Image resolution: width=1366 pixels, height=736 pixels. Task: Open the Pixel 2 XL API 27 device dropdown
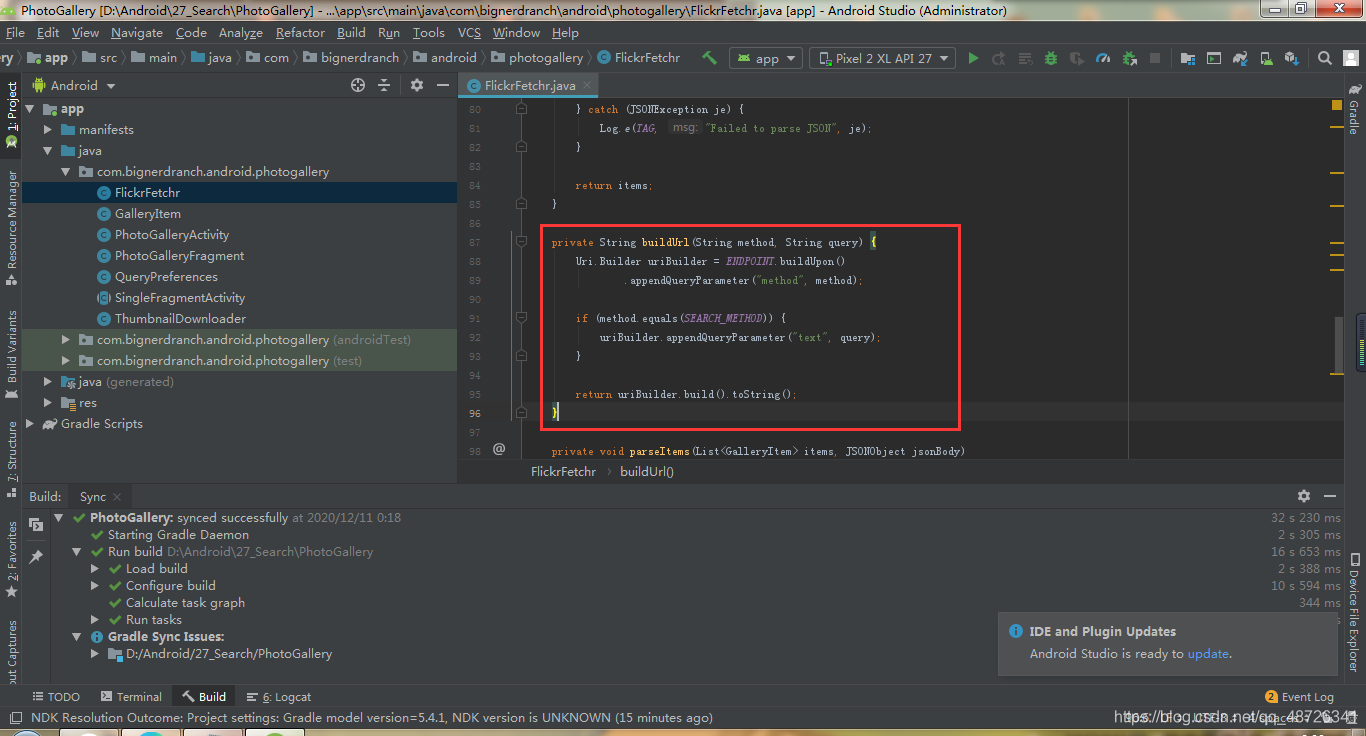(x=882, y=58)
